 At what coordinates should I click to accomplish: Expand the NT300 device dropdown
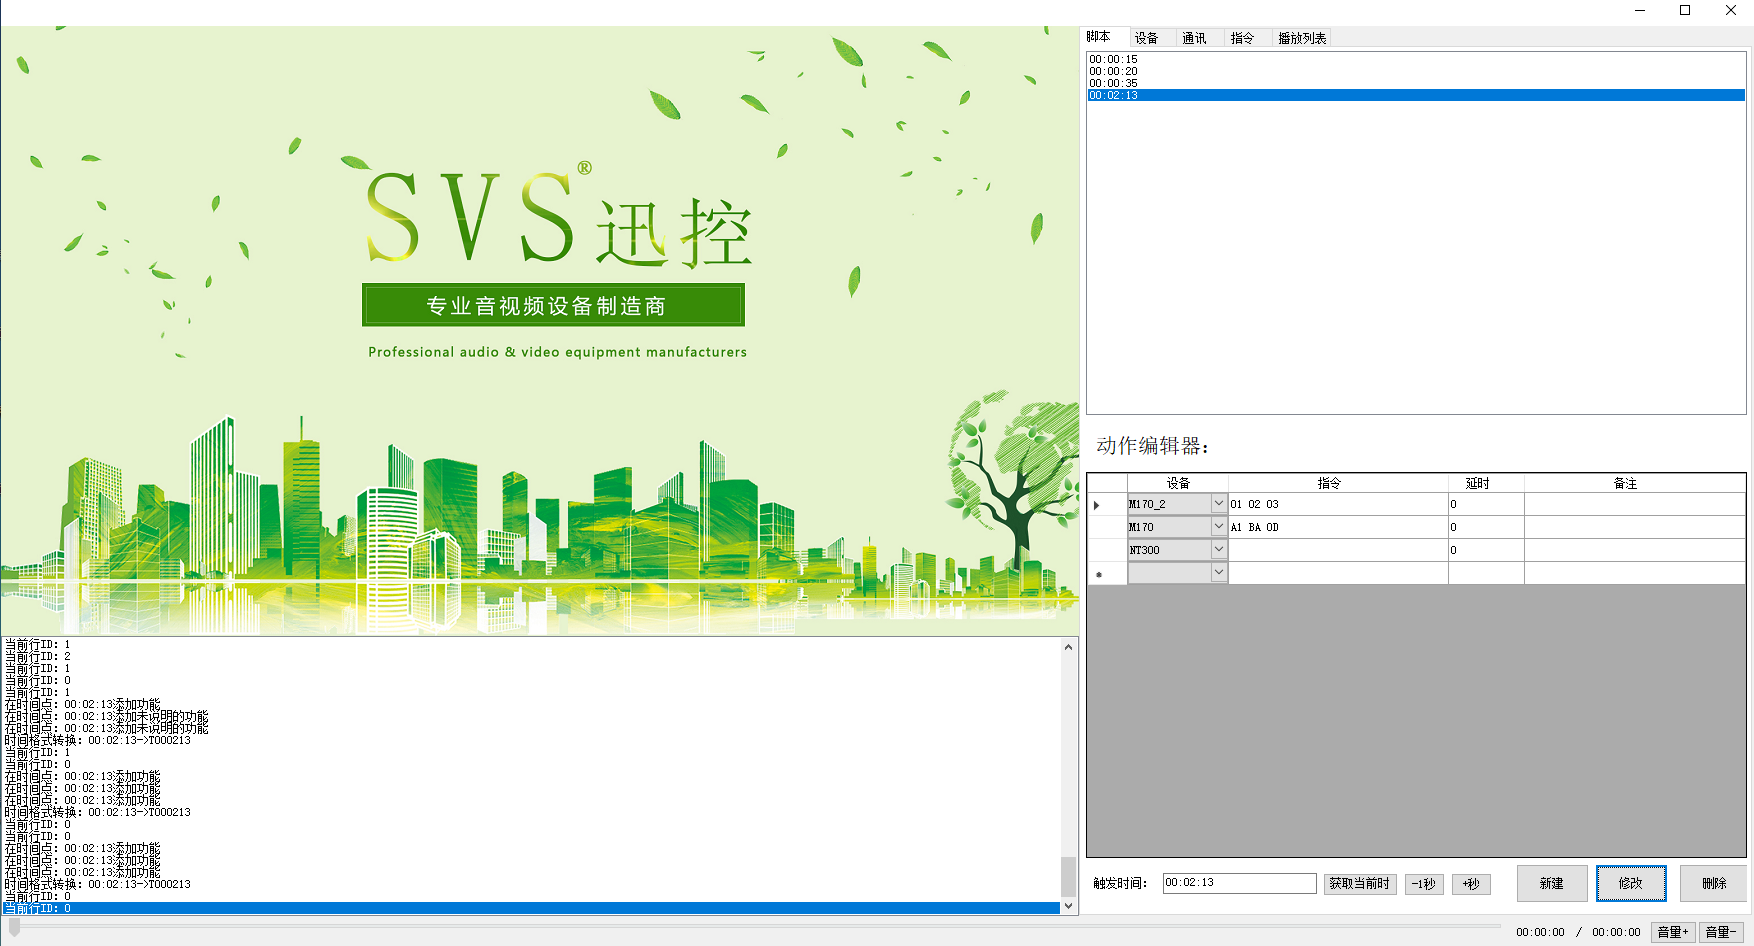(1218, 550)
